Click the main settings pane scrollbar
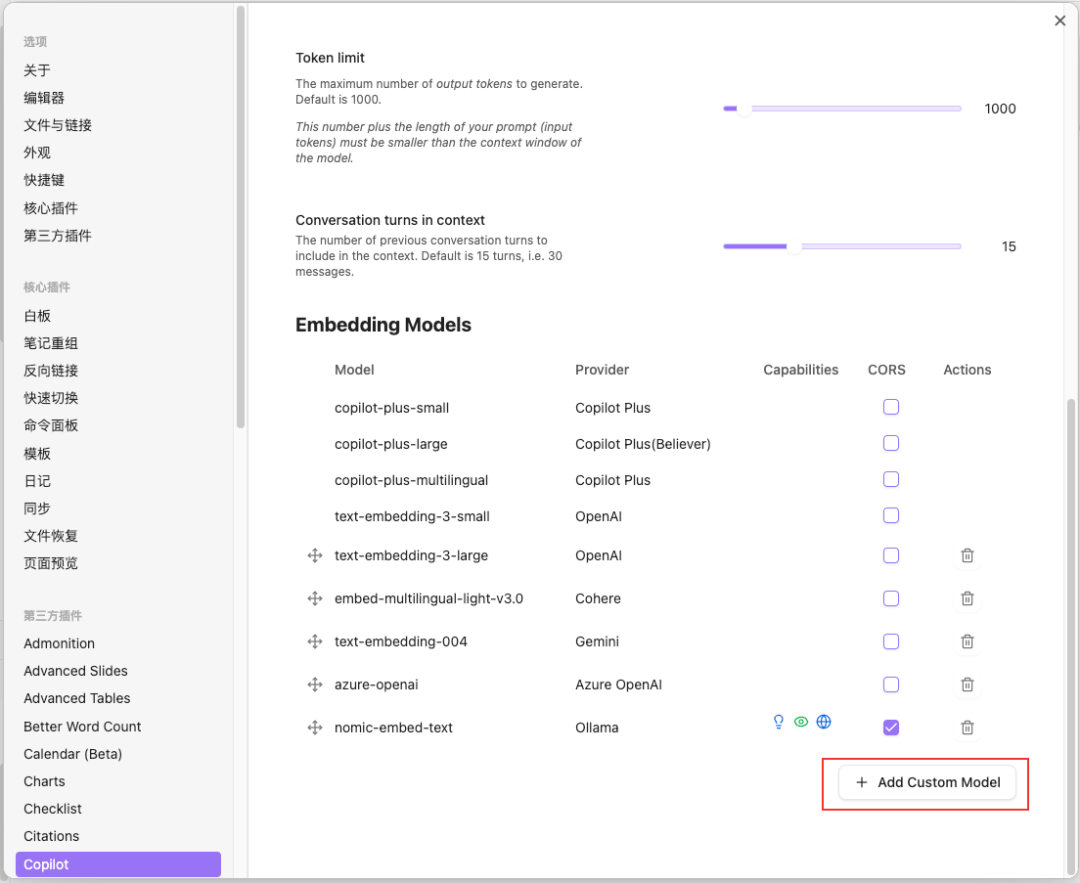The height and width of the screenshot is (883, 1080). click(x=1070, y=637)
